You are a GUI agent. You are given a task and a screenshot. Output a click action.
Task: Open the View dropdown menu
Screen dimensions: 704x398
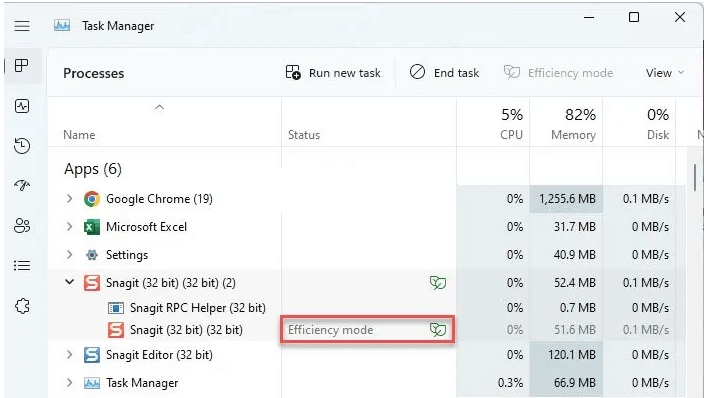point(665,73)
